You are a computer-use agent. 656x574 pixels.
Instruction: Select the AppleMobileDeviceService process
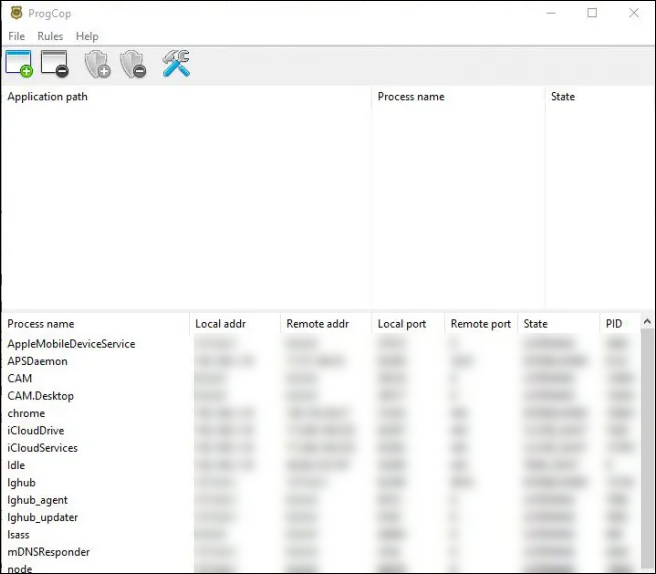[x=71, y=344]
